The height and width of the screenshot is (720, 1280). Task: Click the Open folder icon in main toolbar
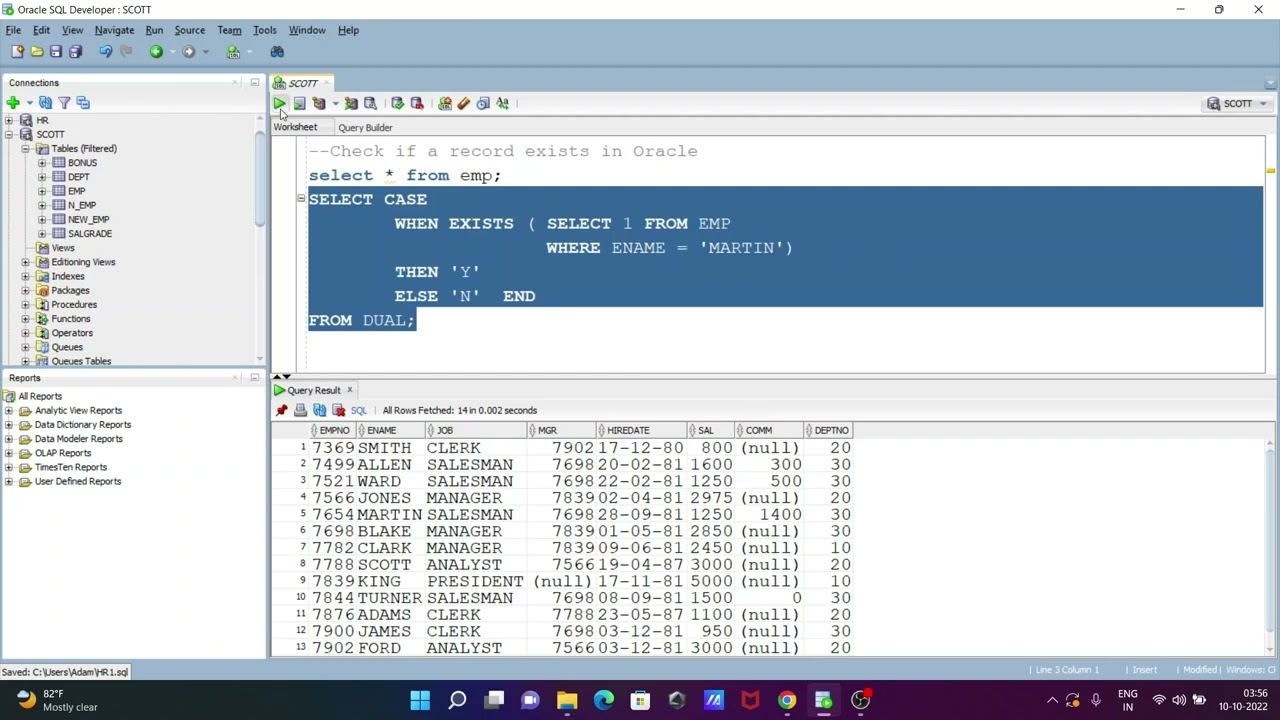37,52
